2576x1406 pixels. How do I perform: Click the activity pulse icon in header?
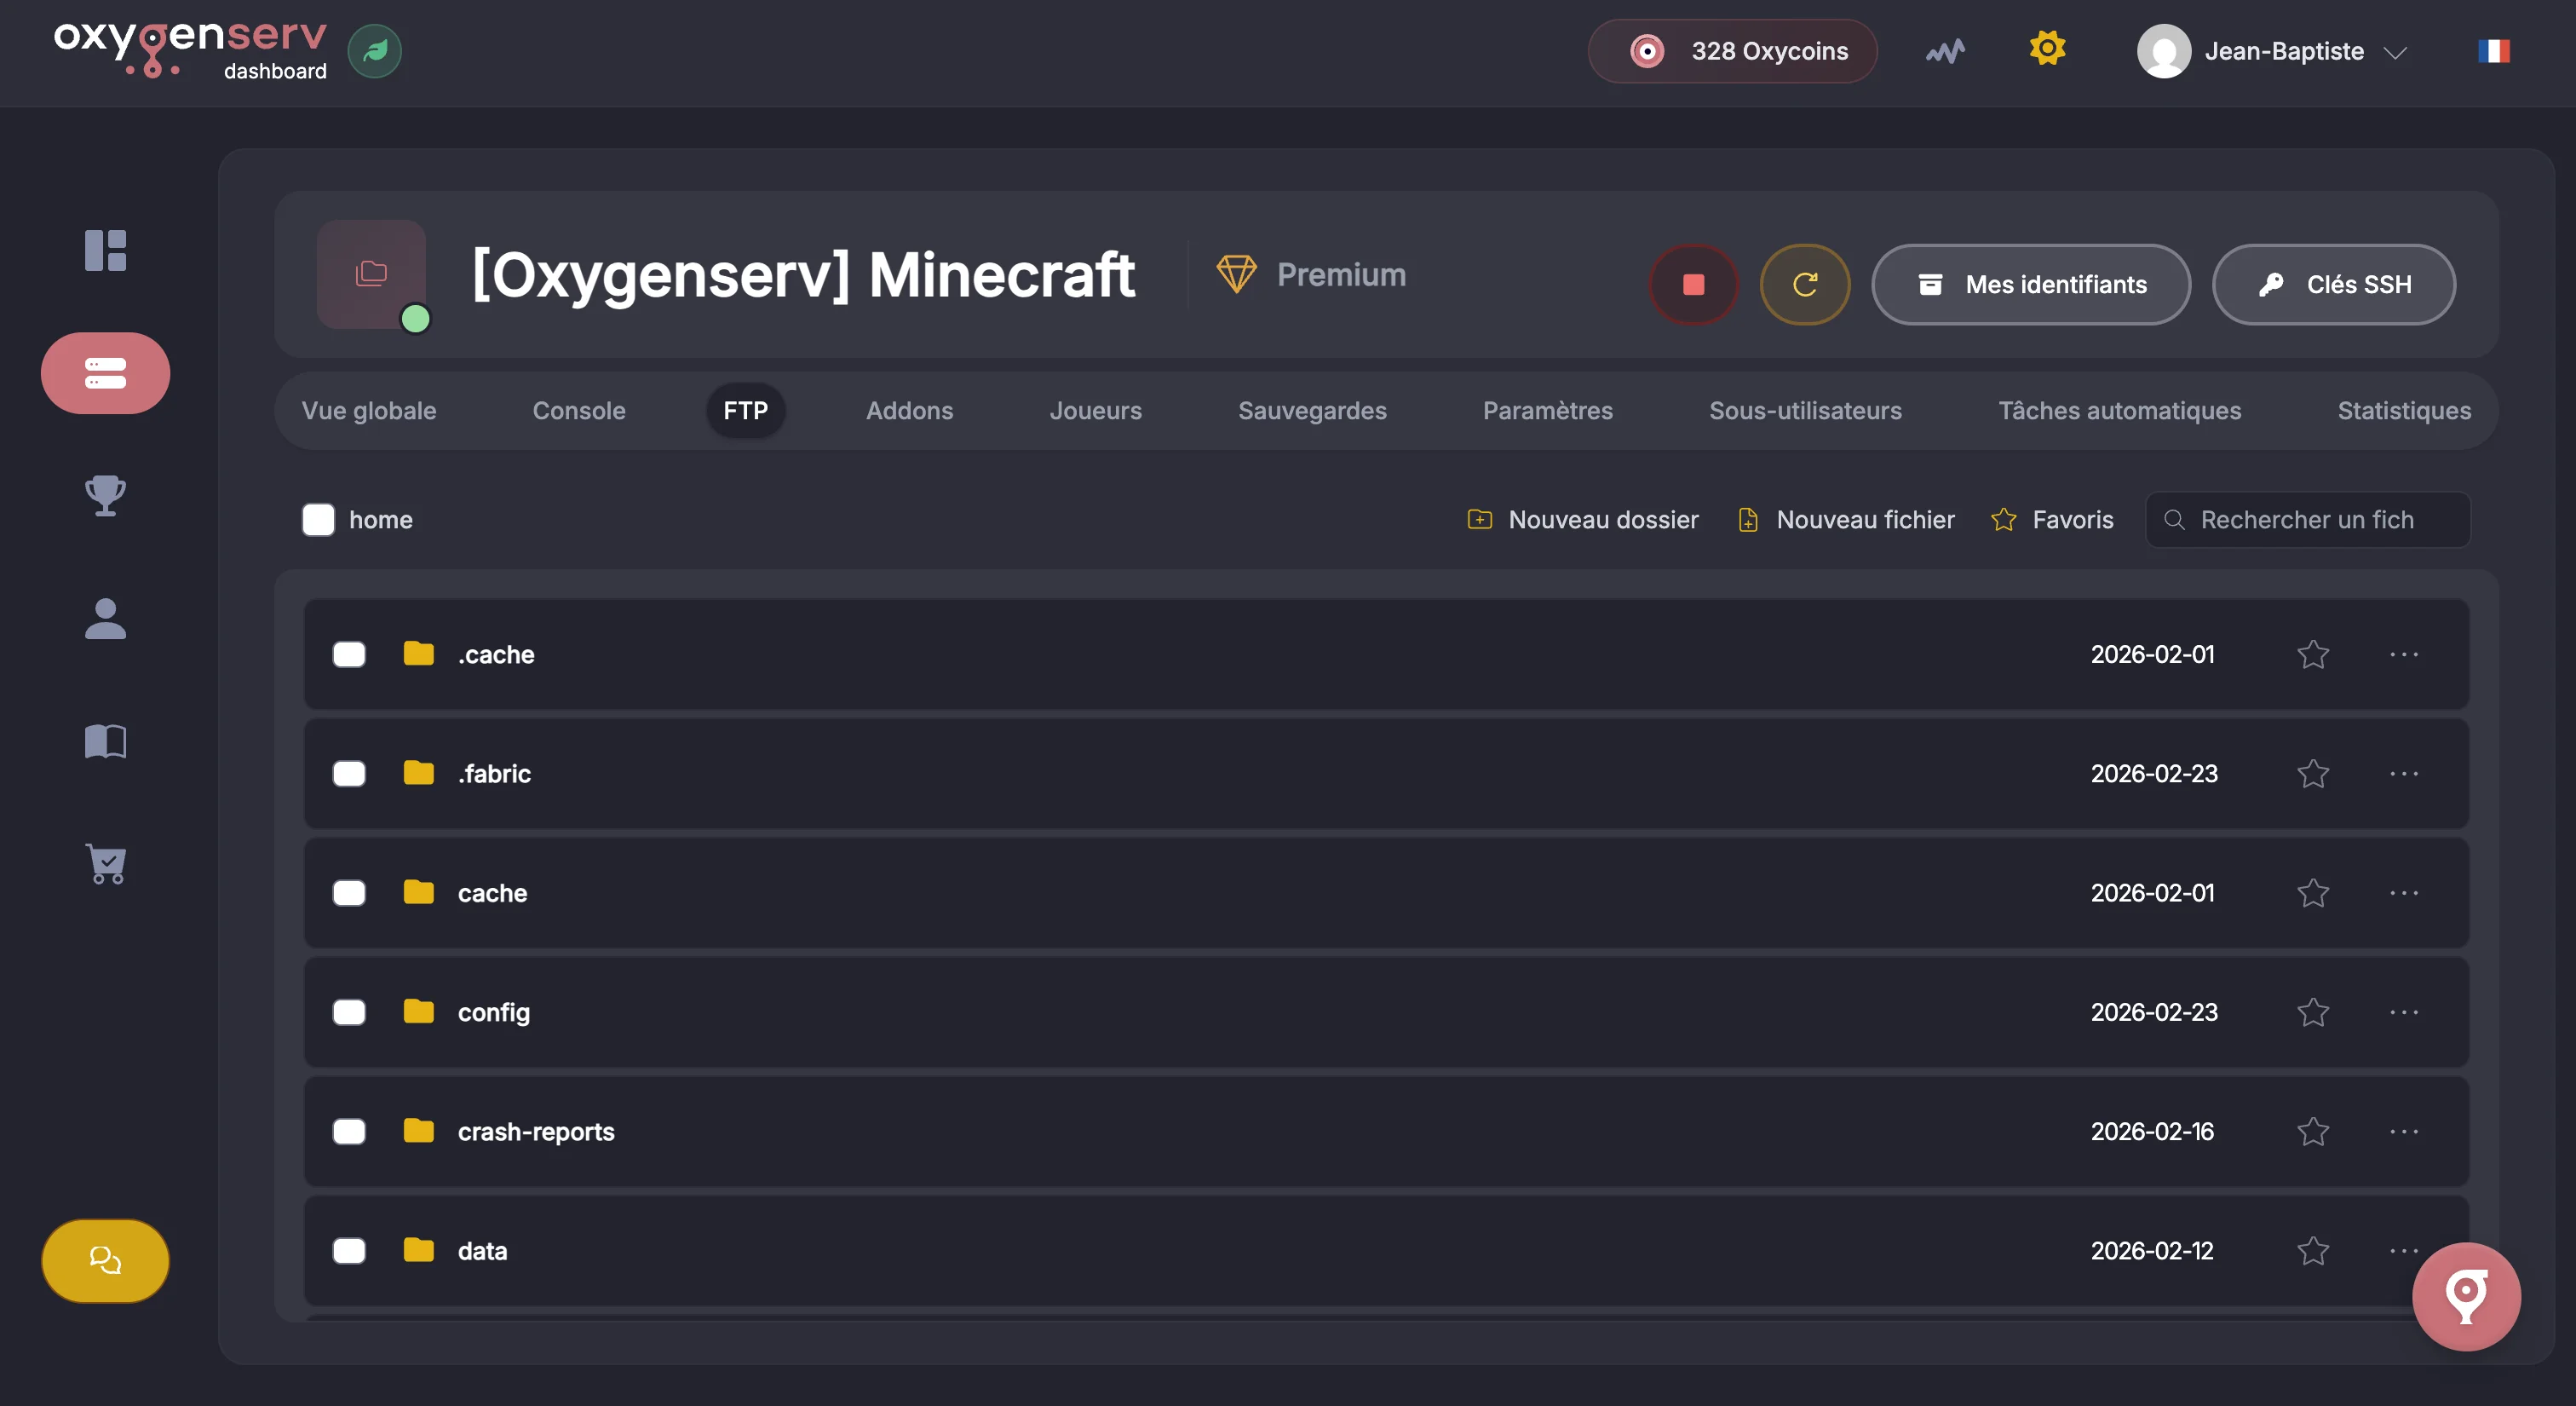[x=1945, y=51]
